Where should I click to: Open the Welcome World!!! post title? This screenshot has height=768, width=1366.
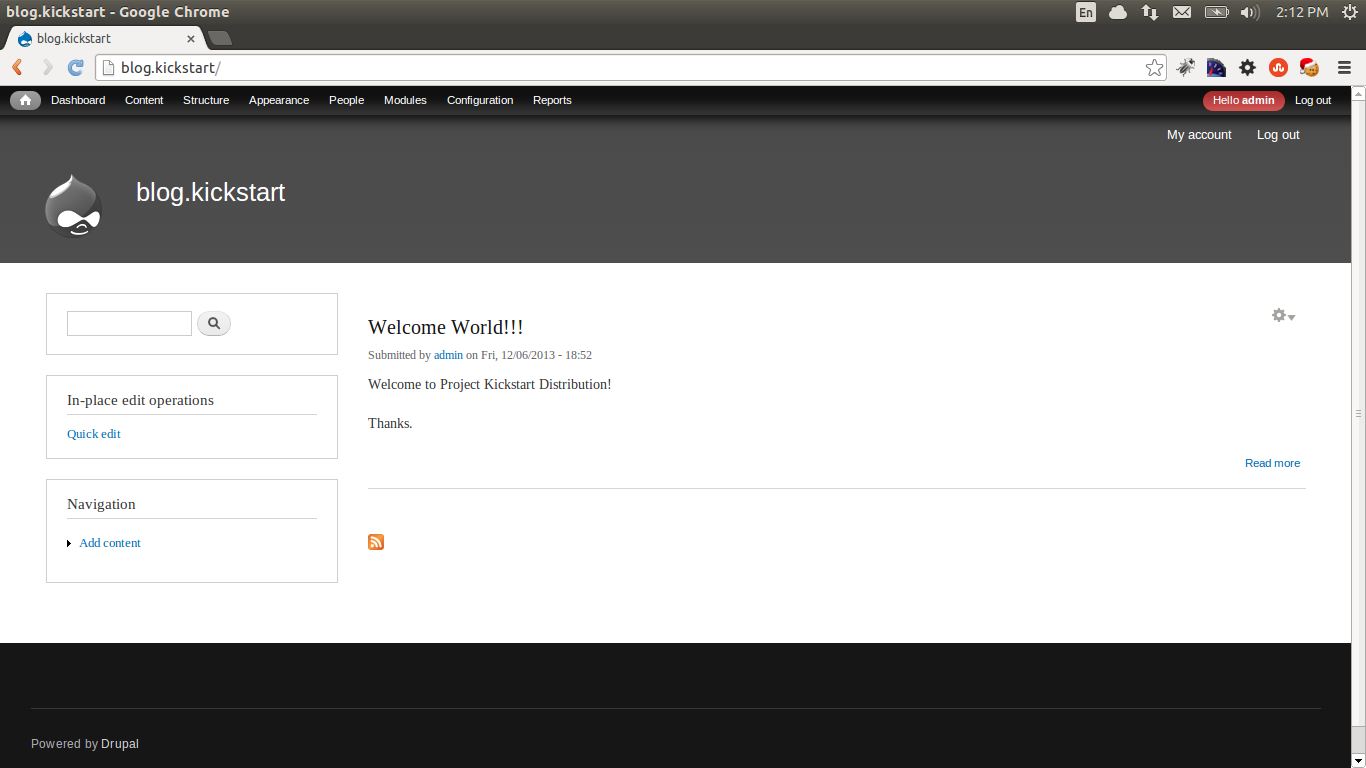(444, 327)
